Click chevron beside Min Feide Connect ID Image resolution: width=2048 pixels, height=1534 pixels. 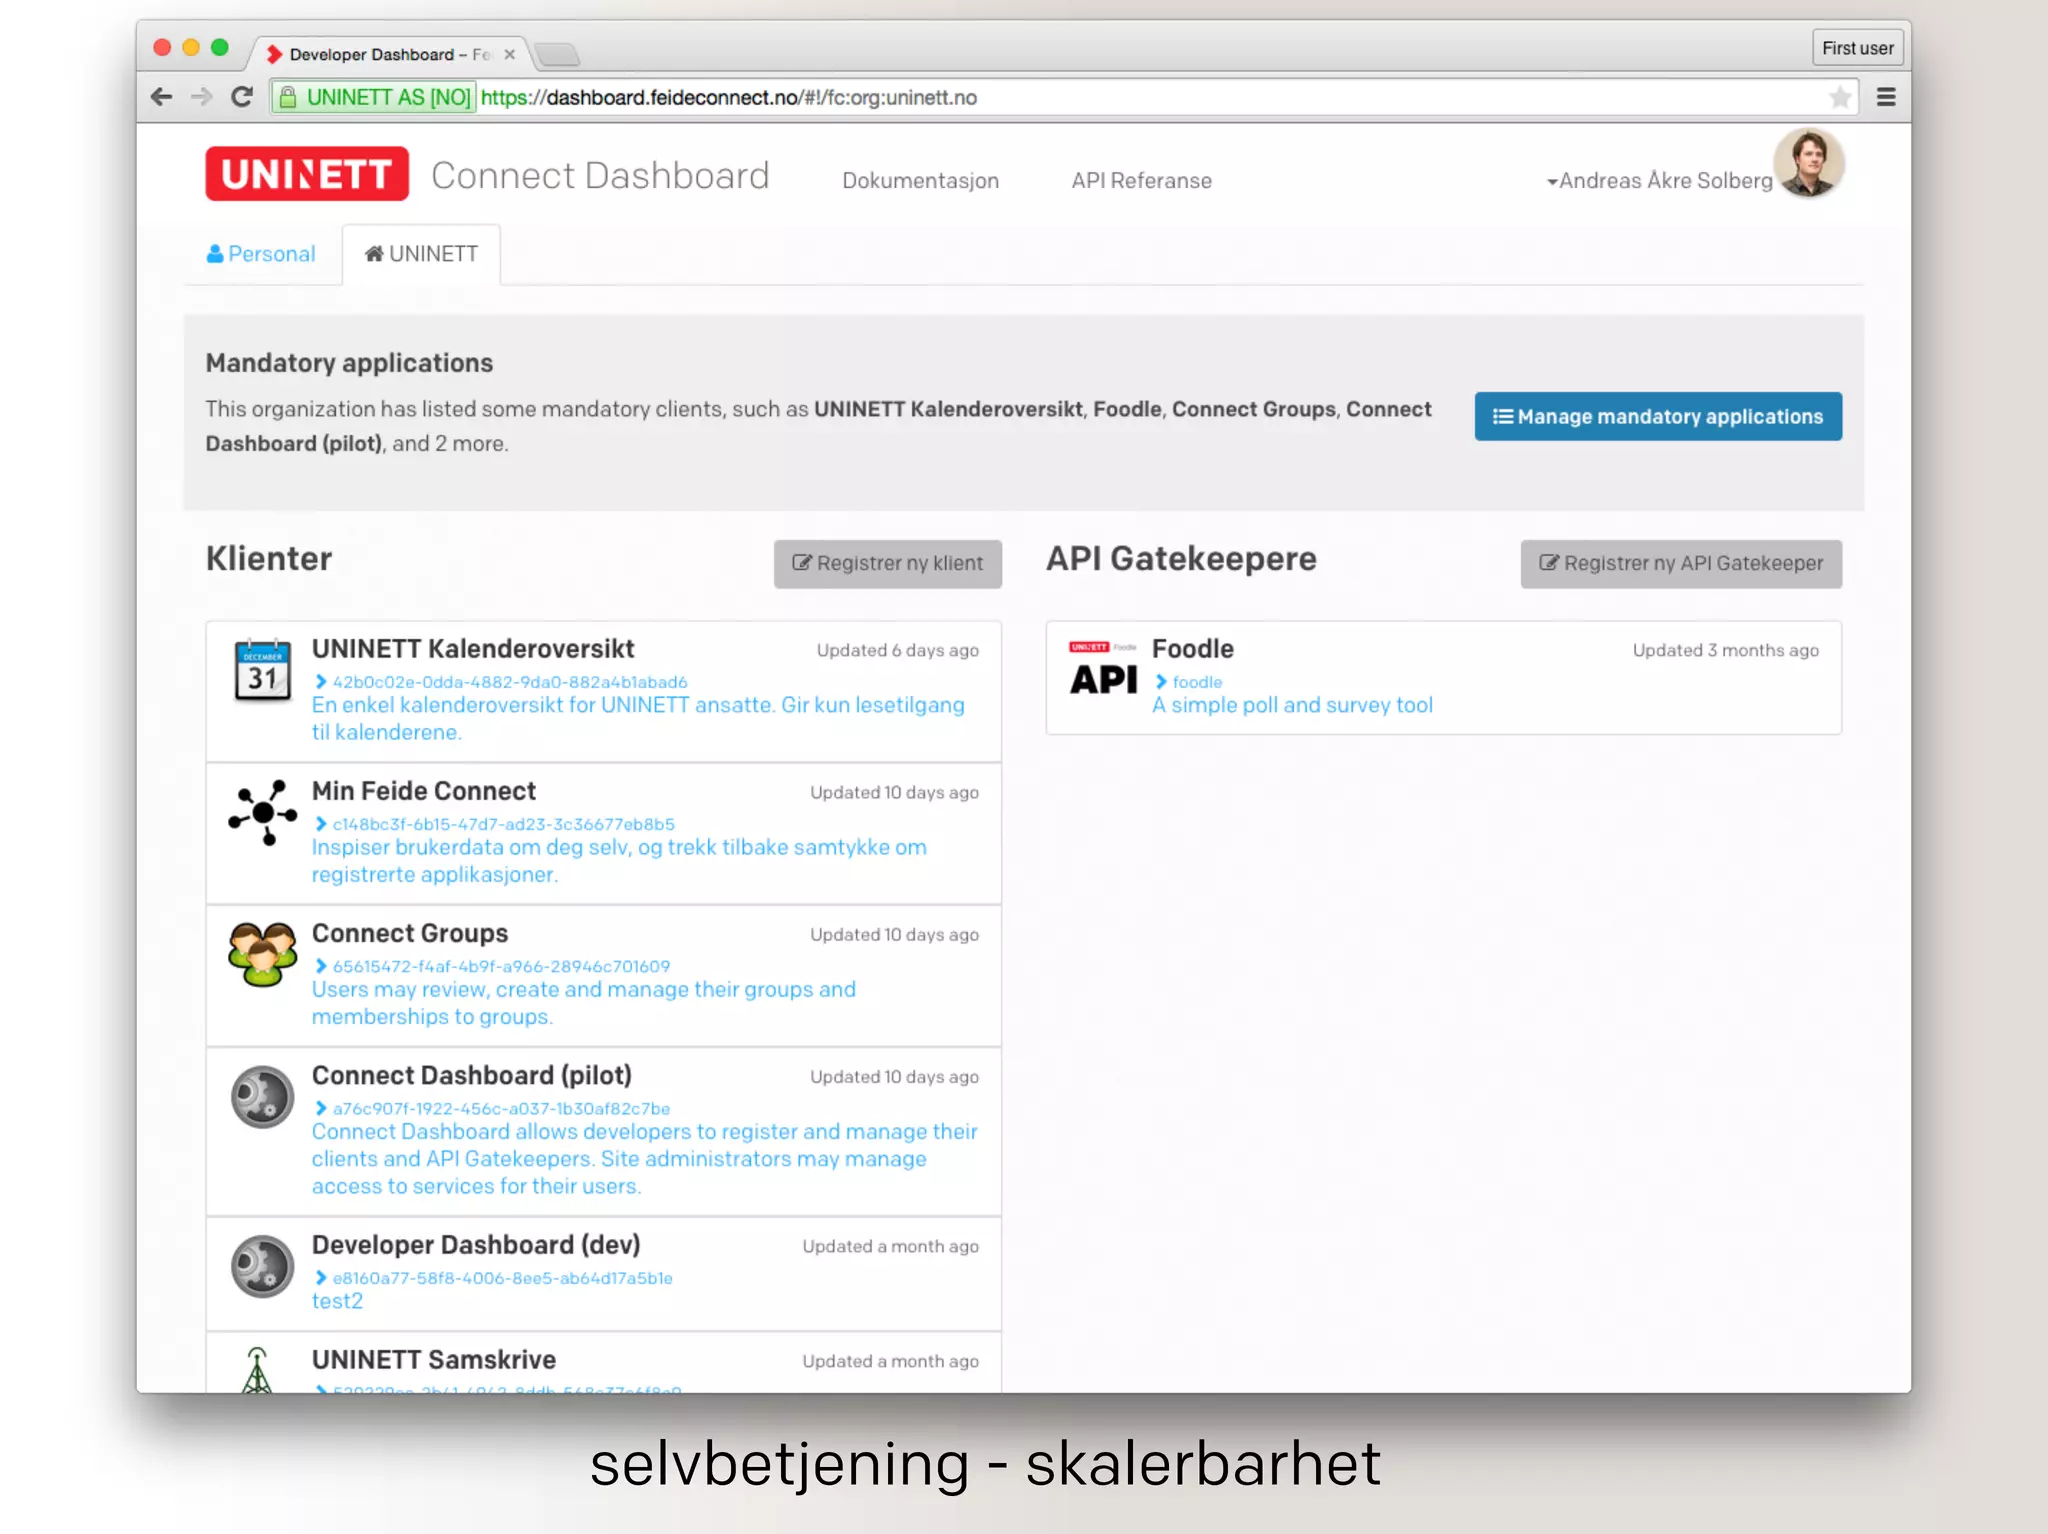point(321,824)
